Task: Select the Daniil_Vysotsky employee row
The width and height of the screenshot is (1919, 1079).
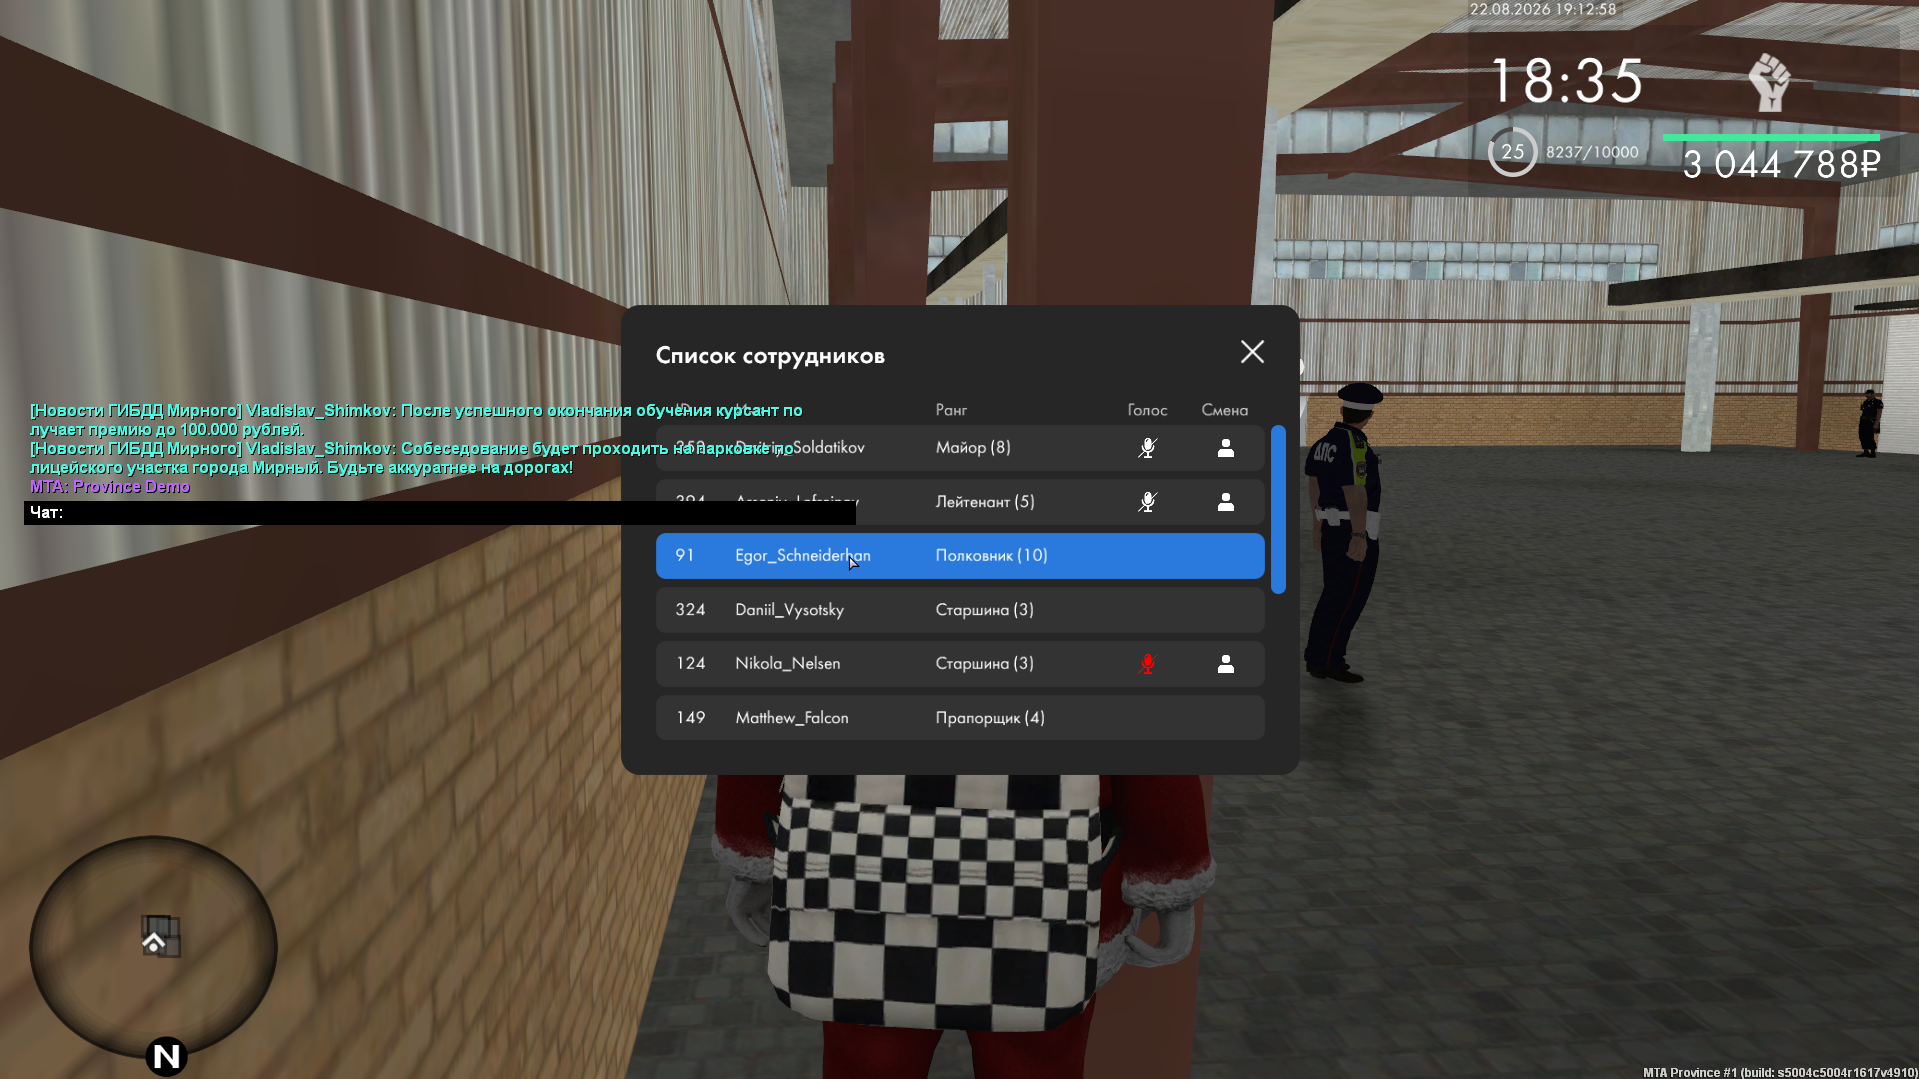Action: tap(960, 610)
